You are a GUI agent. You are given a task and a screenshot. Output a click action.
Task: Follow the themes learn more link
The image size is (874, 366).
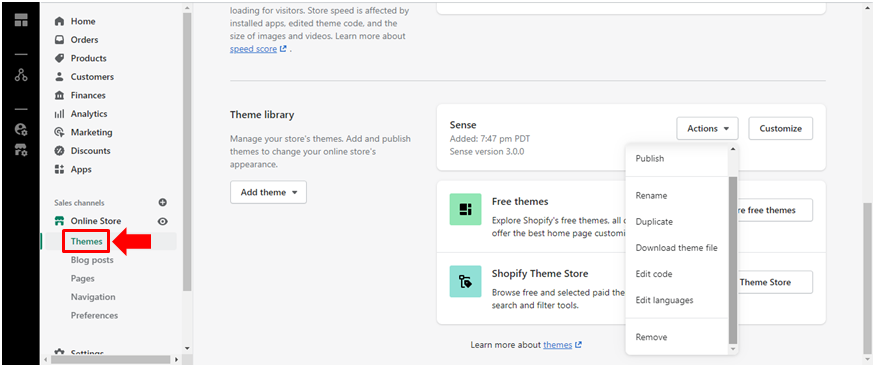point(558,345)
